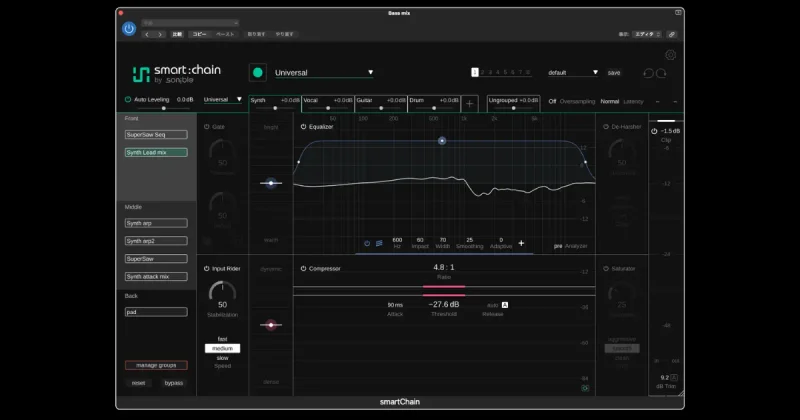Toggle the De-Harsher module power

tap(606, 127)
